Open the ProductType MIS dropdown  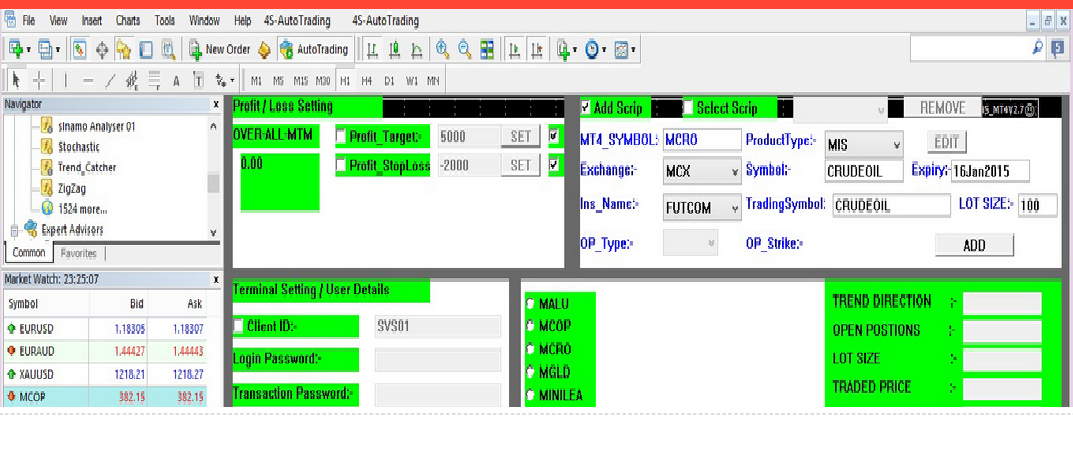tap(864, 144)
